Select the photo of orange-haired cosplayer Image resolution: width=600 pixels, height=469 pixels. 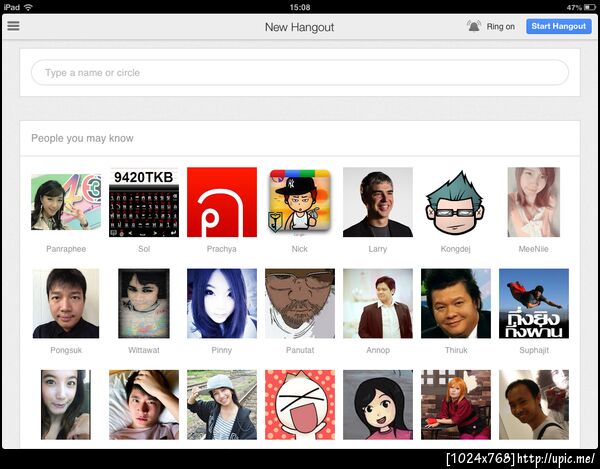(x=456, y=404)
